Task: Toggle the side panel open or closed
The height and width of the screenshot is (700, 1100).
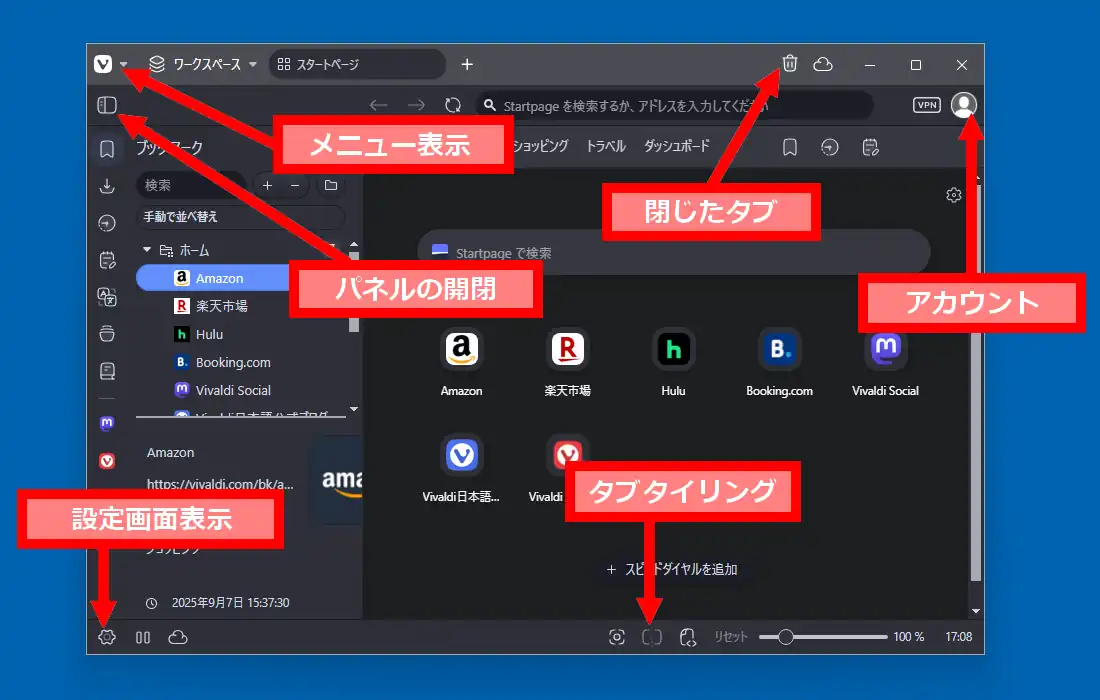Action: coord(107,105)
